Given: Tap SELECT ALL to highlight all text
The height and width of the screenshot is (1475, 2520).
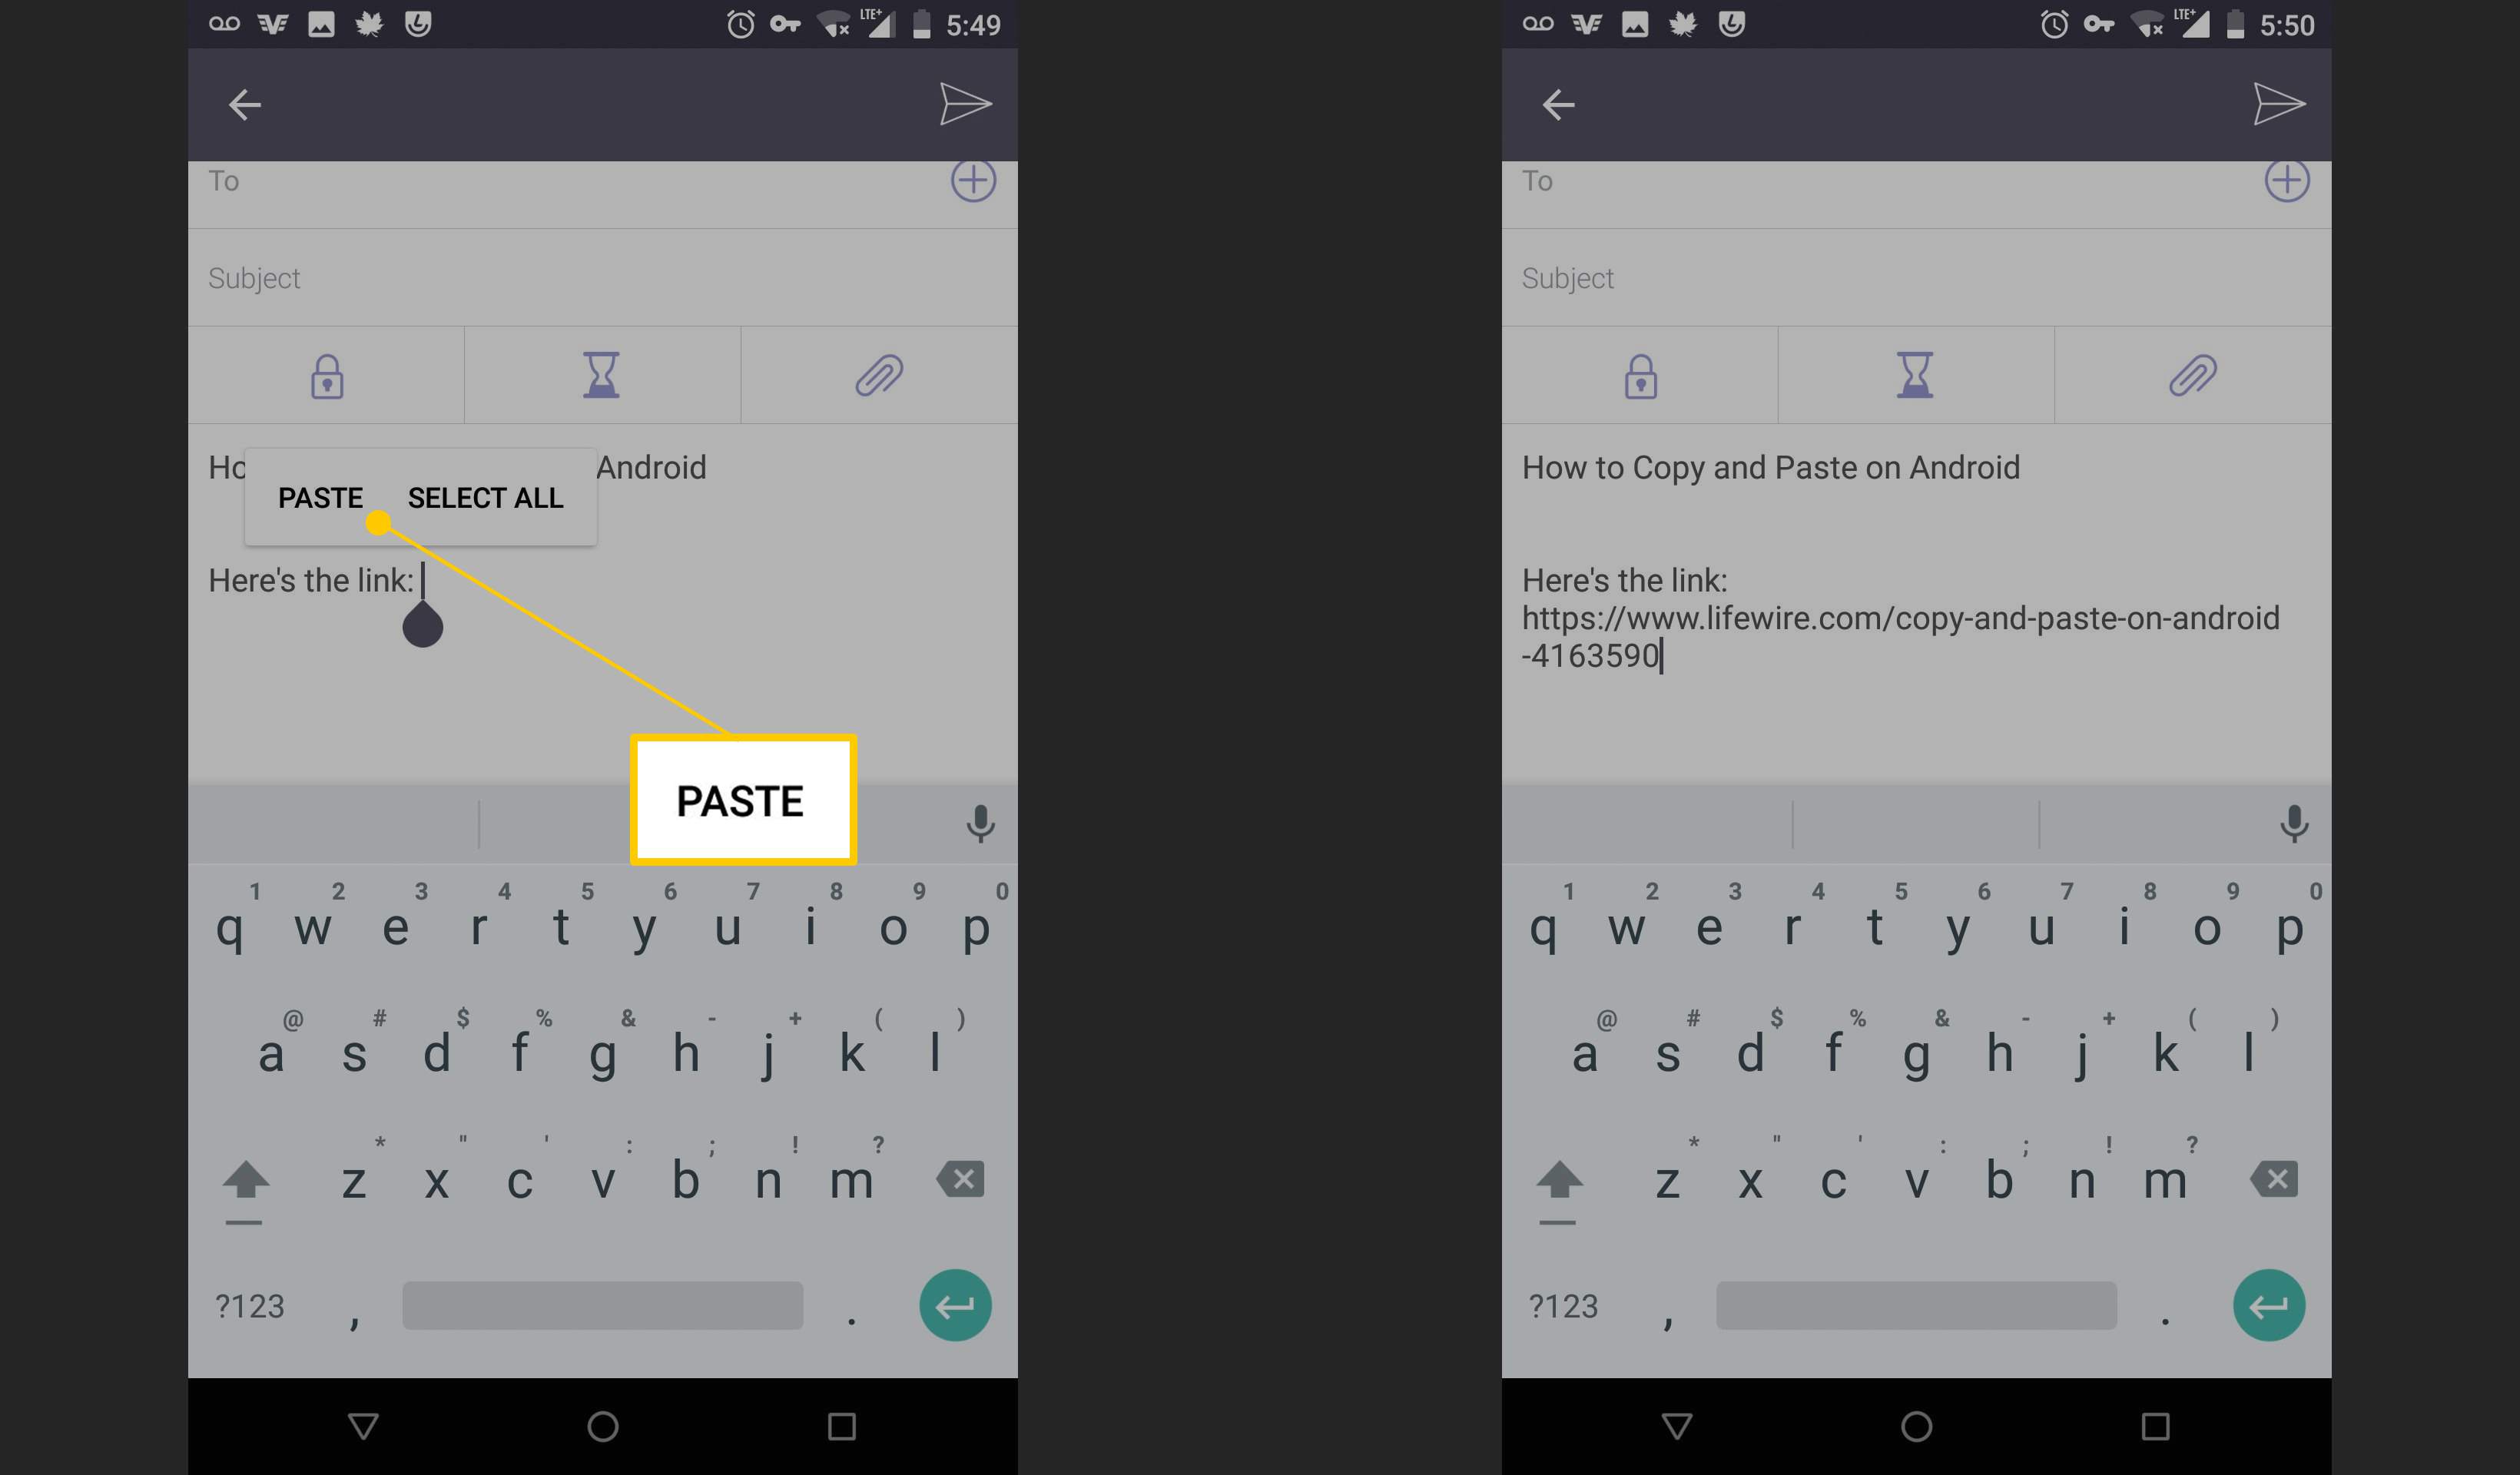Looking at the screenshot, I should tap(483, 497).
